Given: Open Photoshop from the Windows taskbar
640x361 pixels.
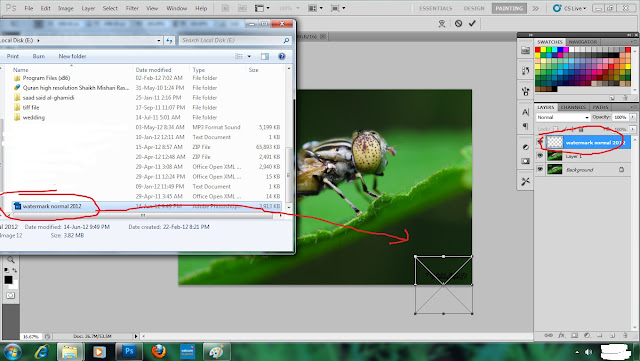Looking at the screenshot, I should (129, 351).
